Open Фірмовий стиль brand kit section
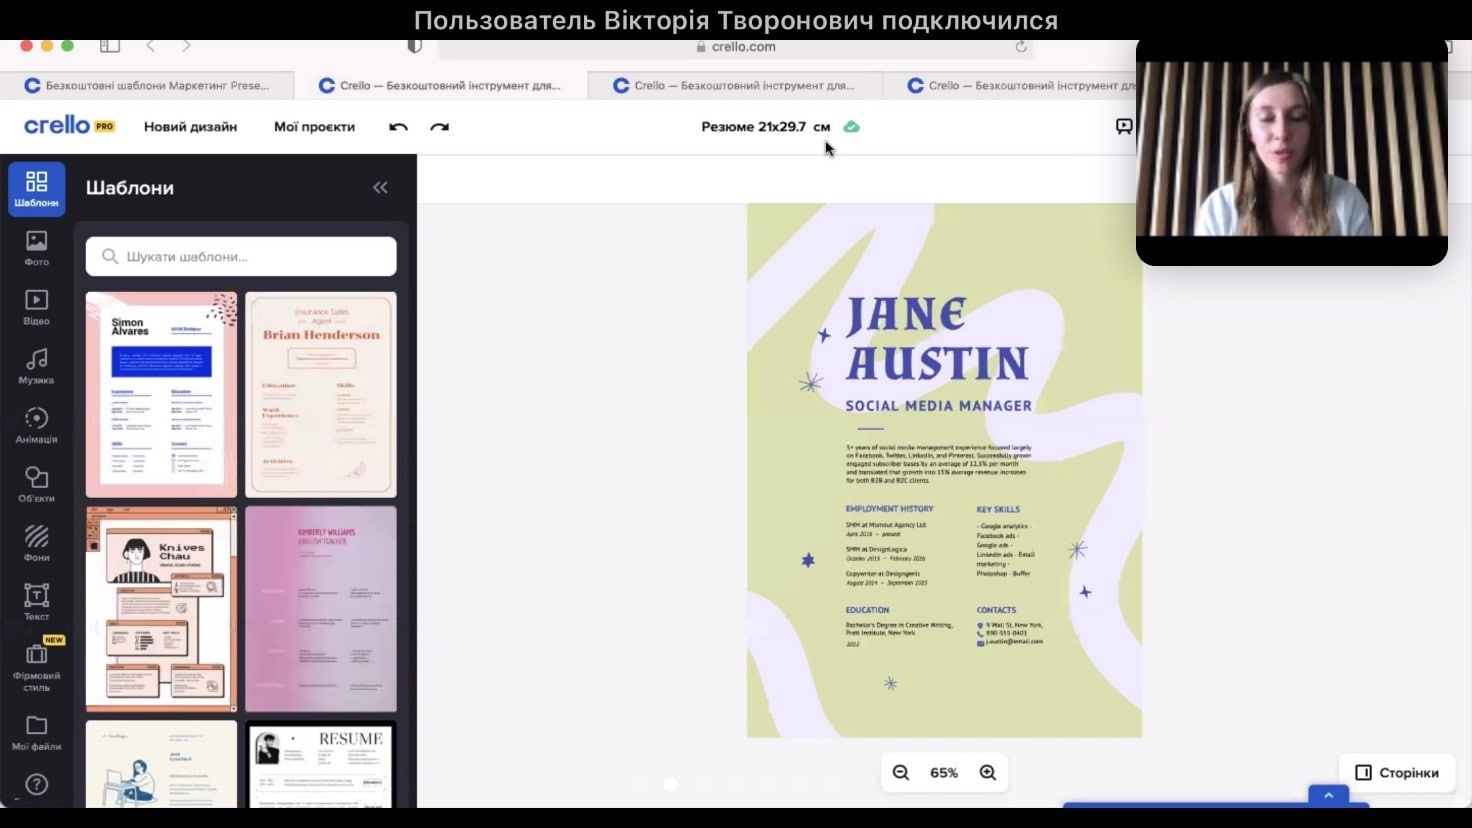Image resolution: width=1472 pixels, height=828 pixels. (x=37, y=666)
